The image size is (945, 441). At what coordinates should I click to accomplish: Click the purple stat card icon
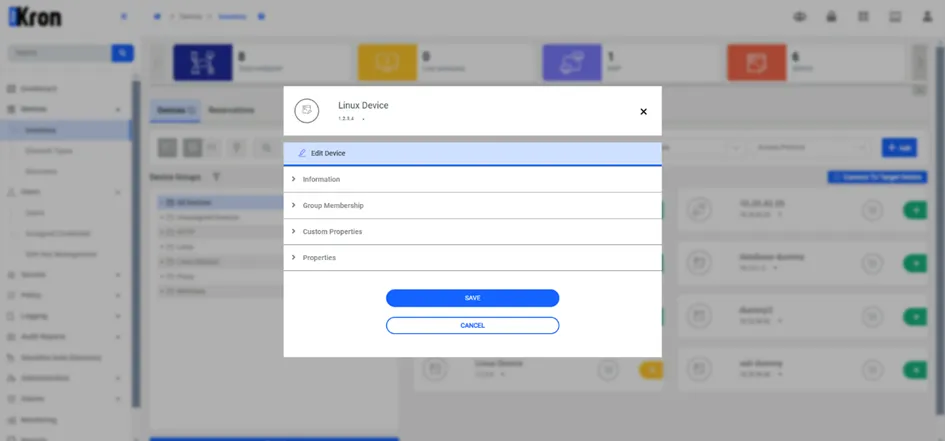click(x=572, y=62)
